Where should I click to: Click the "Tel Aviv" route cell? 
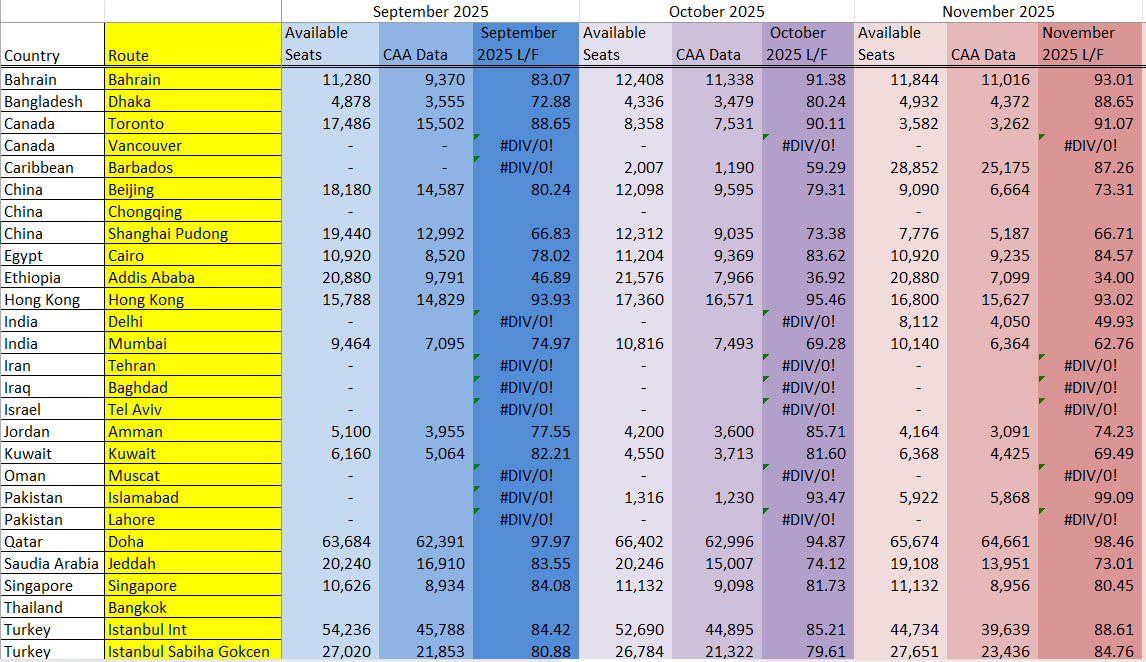coord(193,409)
